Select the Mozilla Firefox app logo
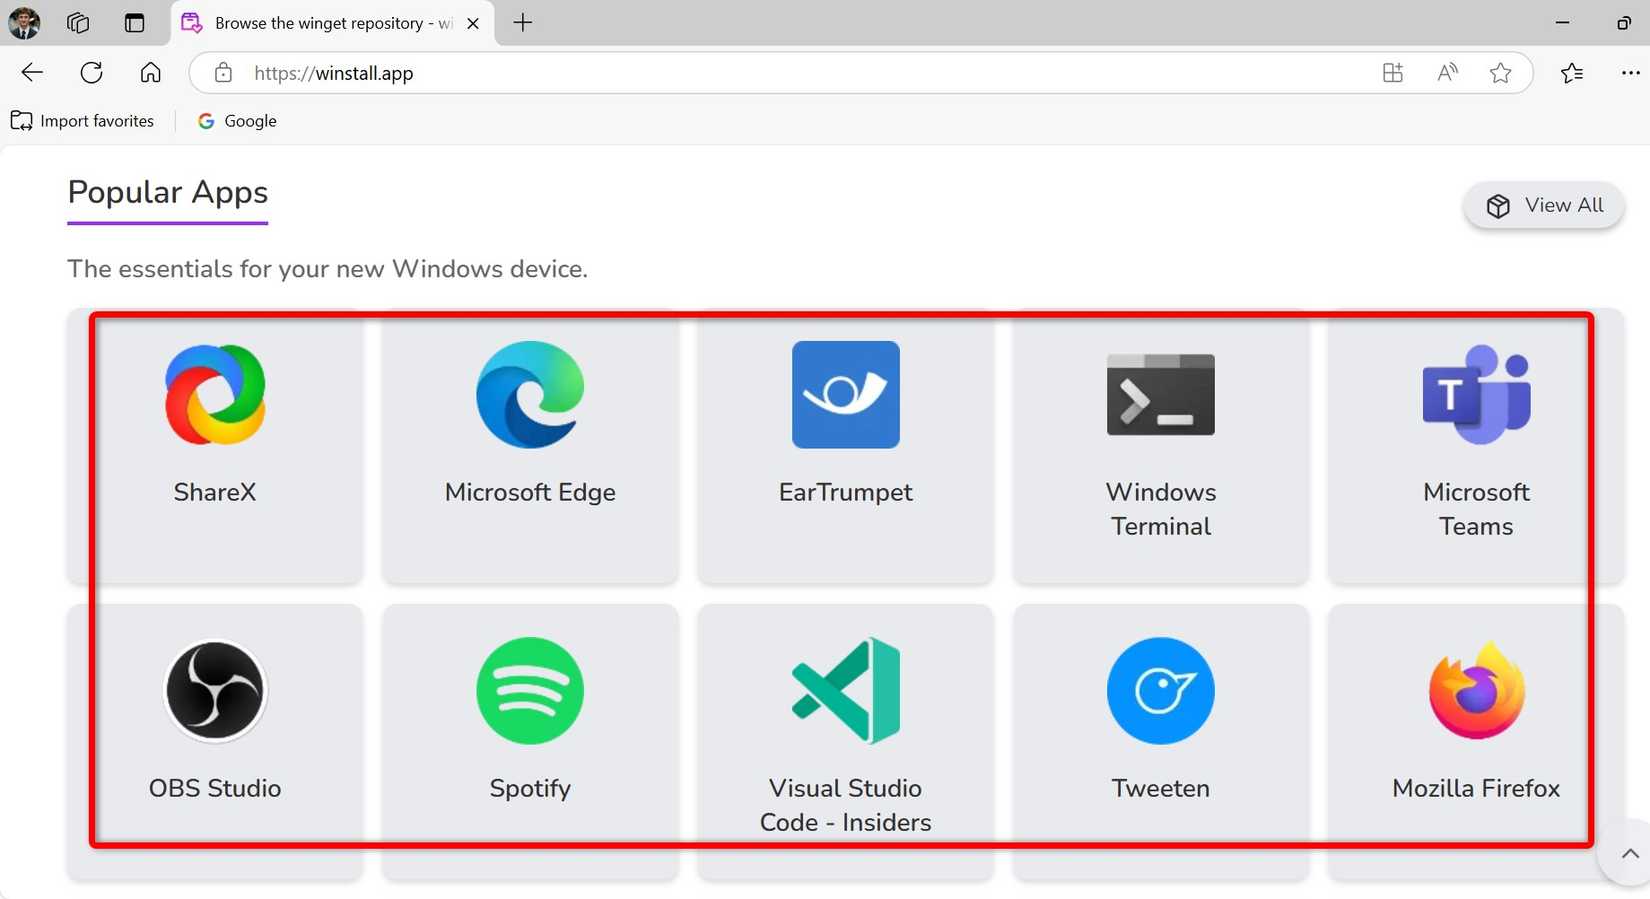The width and height of the screenshot is (1650, 899). 1476,690
